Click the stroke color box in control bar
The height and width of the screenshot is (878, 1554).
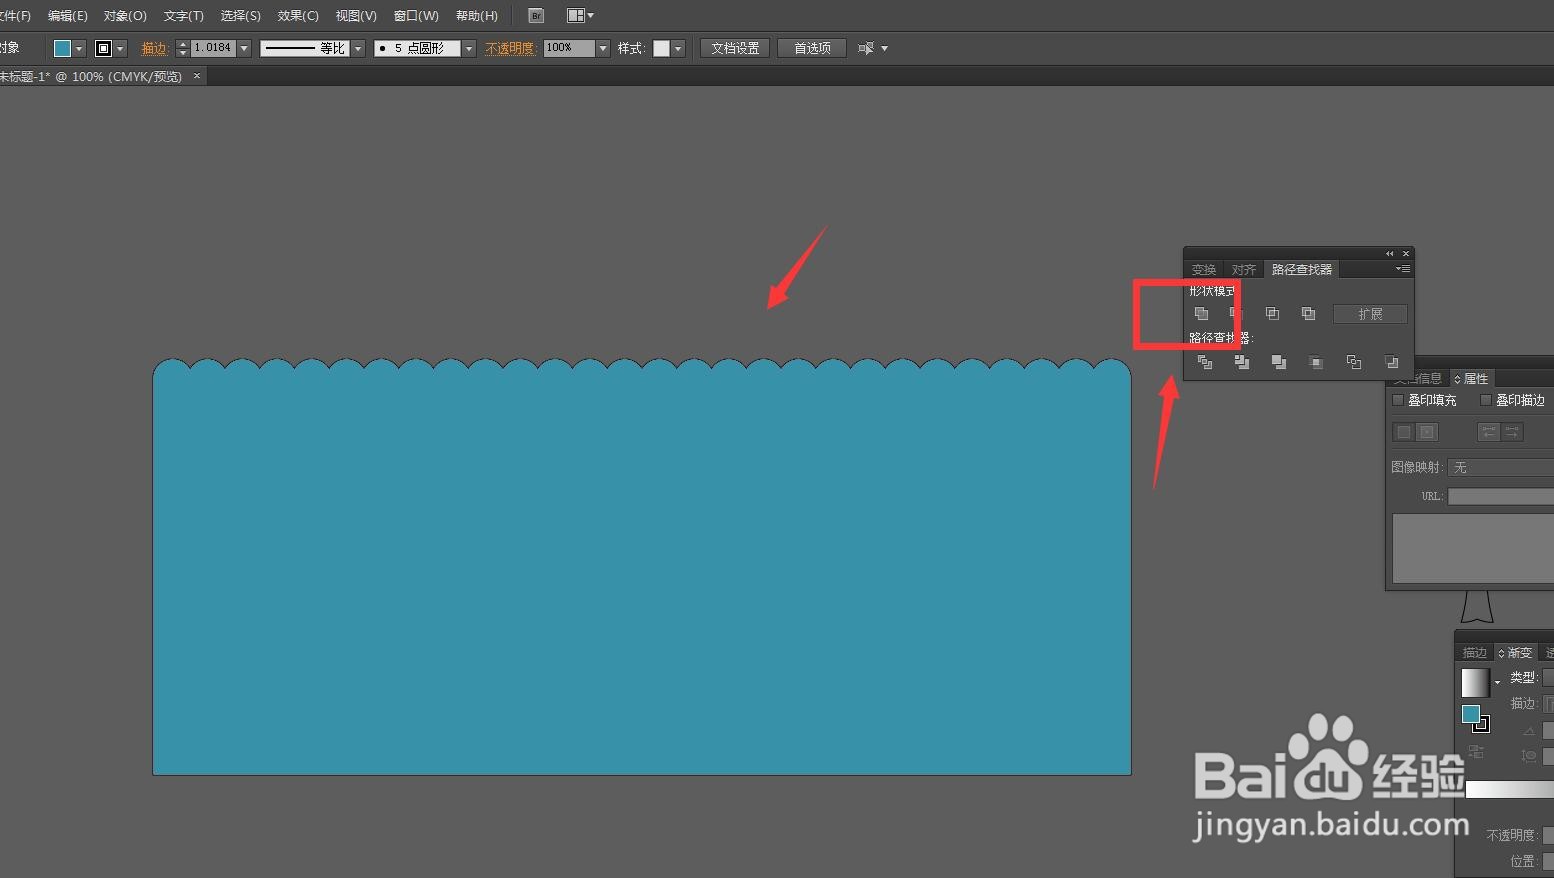pyautogui.click(x=103, y=48)
